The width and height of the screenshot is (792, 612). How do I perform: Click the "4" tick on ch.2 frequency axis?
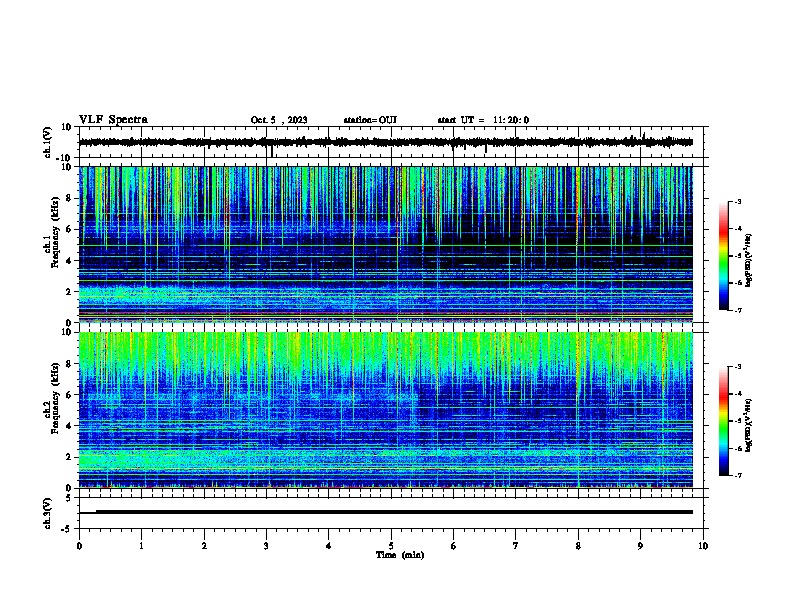point(70,426)
